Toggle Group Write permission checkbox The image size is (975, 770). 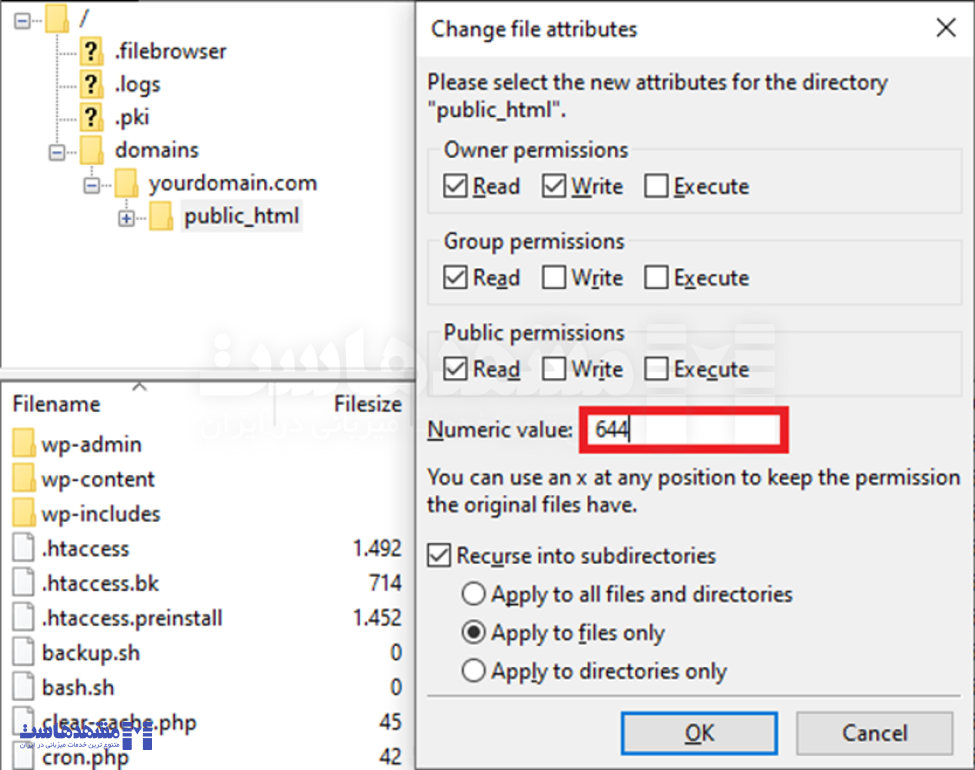pos(554,278)
